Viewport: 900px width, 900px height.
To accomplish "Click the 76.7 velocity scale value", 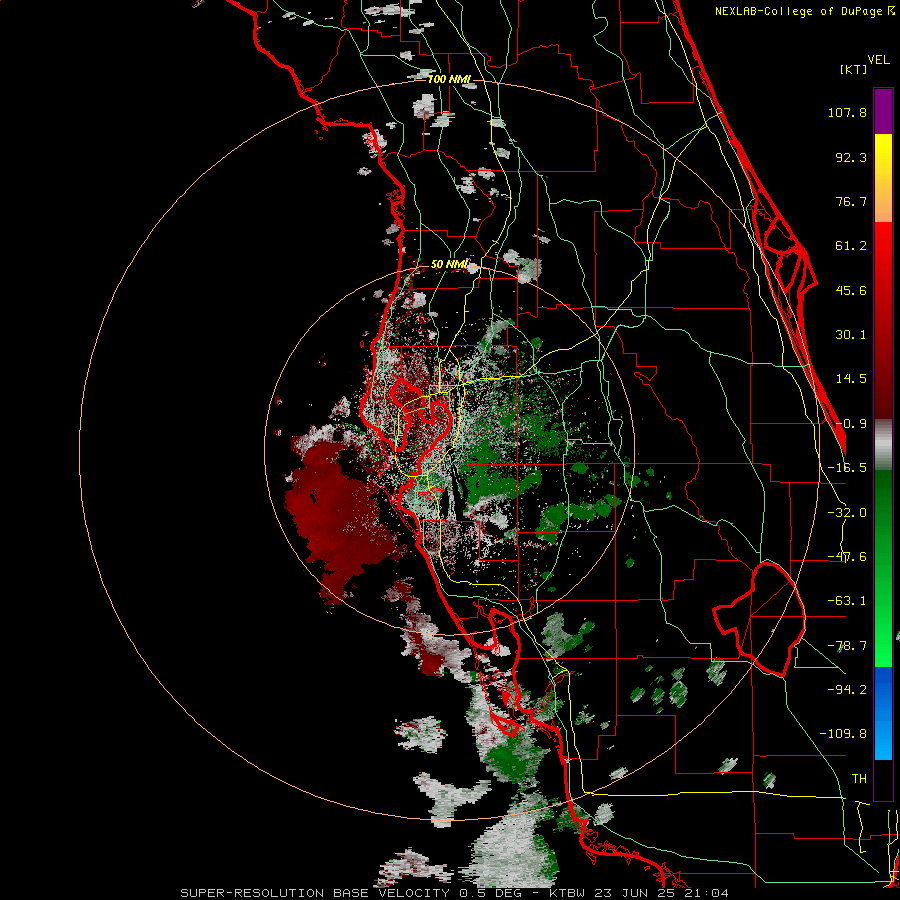I will point(851,201).
